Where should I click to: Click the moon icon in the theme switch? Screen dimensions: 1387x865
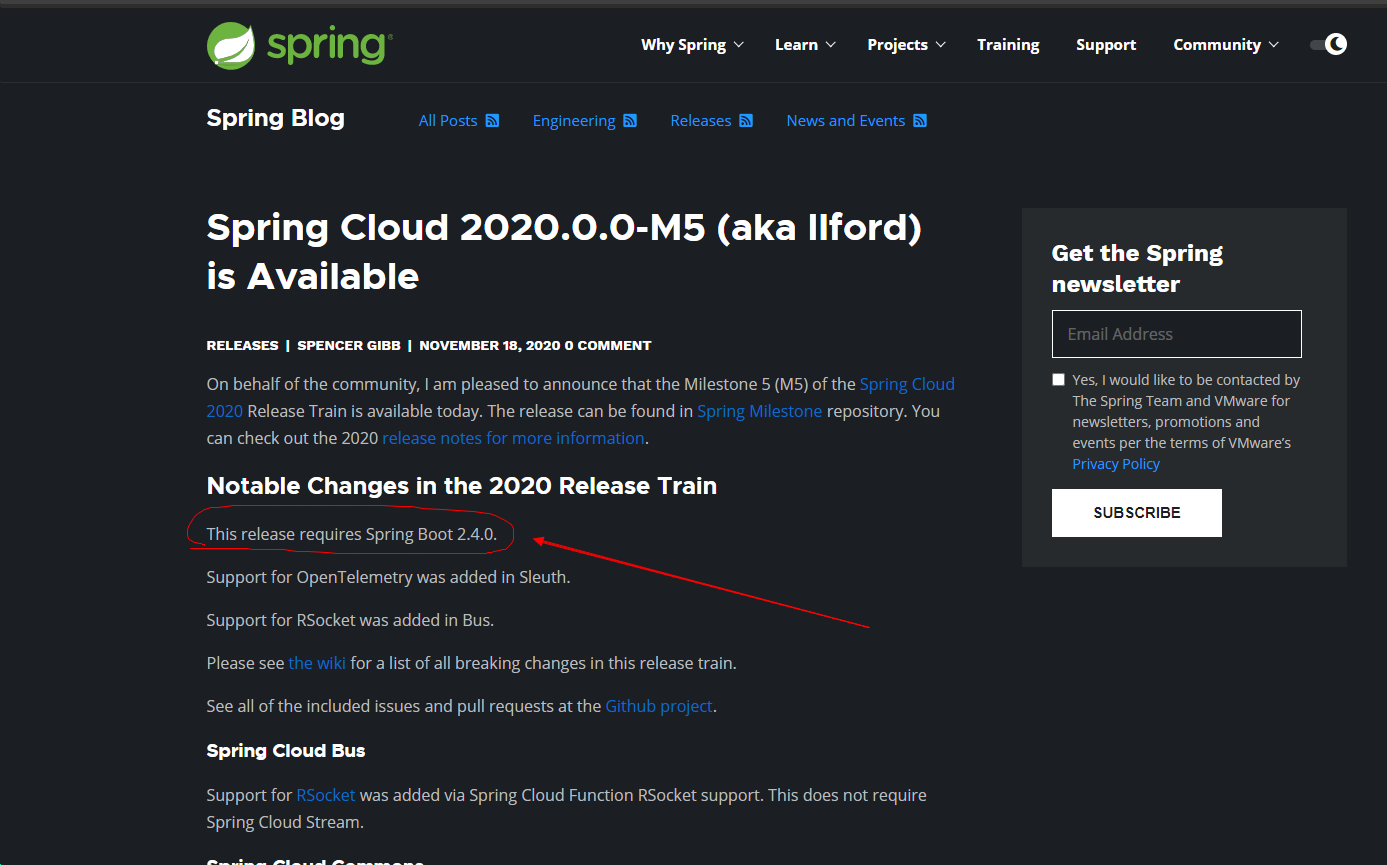pyautogui.click(x=1336, y=44)
